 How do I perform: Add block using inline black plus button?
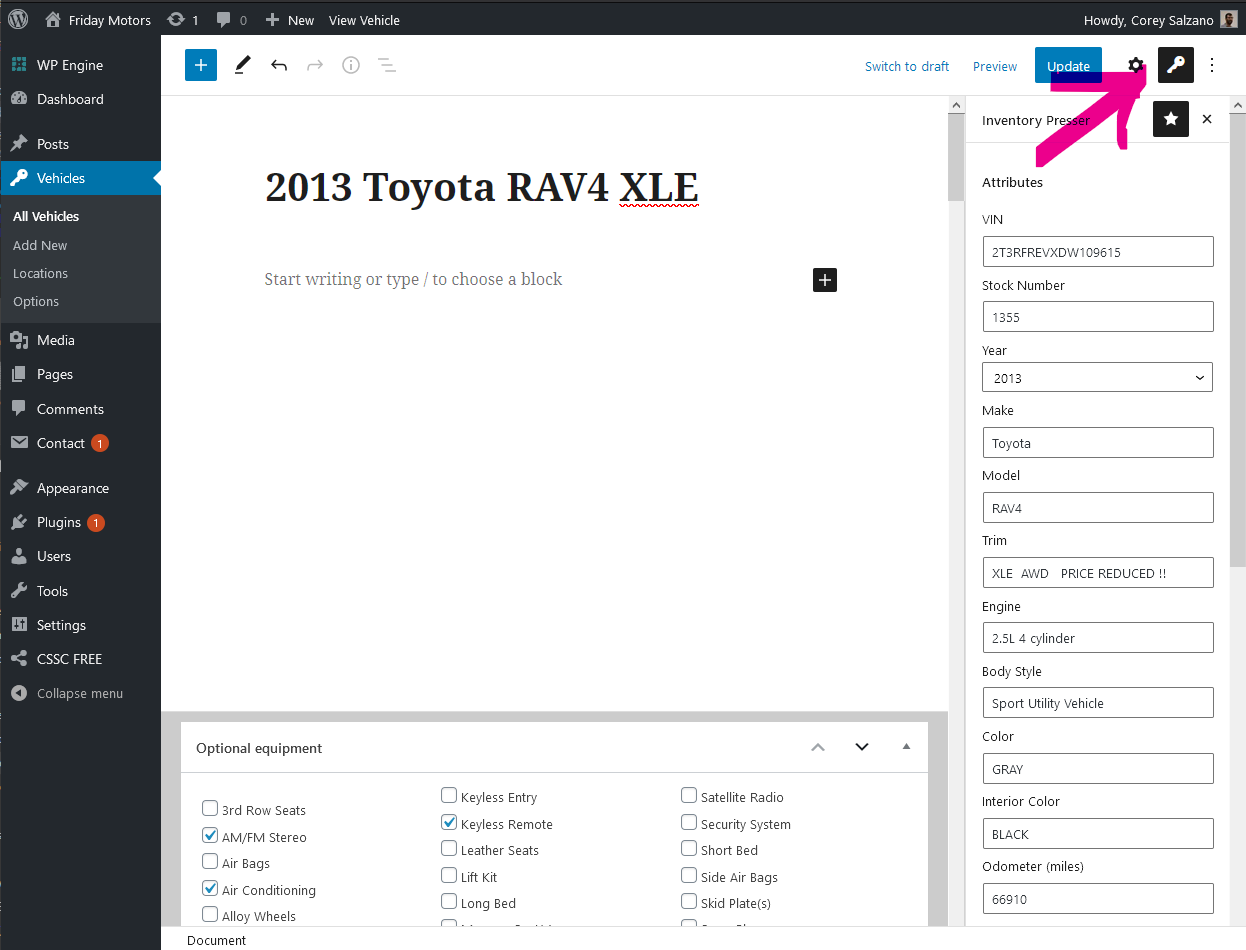pyautogui.click(x=825, y=279)
